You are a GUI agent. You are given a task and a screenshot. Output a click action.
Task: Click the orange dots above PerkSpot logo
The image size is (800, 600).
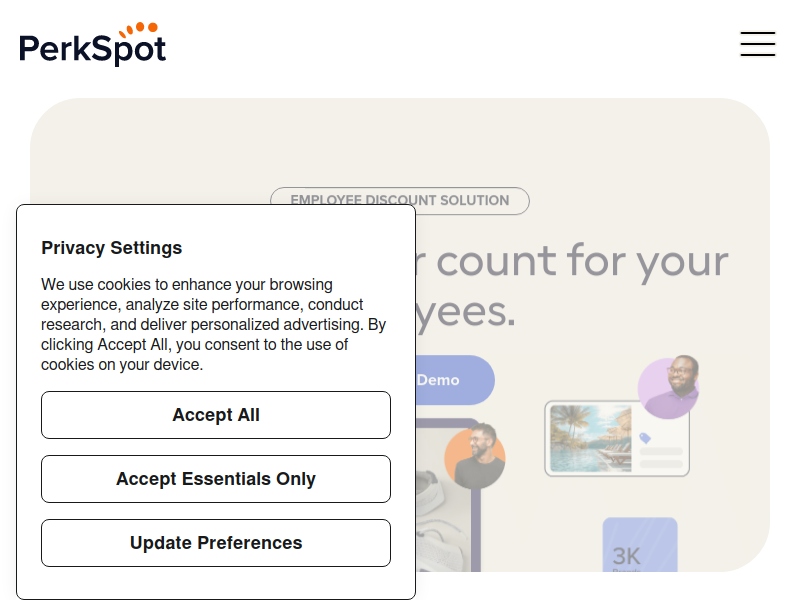pos(138,28)
